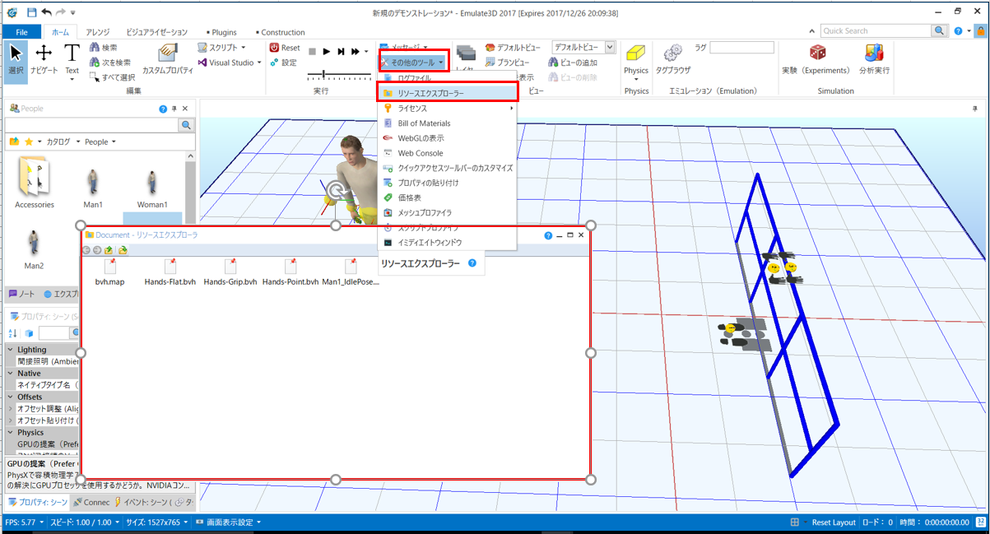The image size is (990, 534).
Task: Choose メッシュプロファイラ menu item
Action: pyautogui.click(x=448, y=213)
